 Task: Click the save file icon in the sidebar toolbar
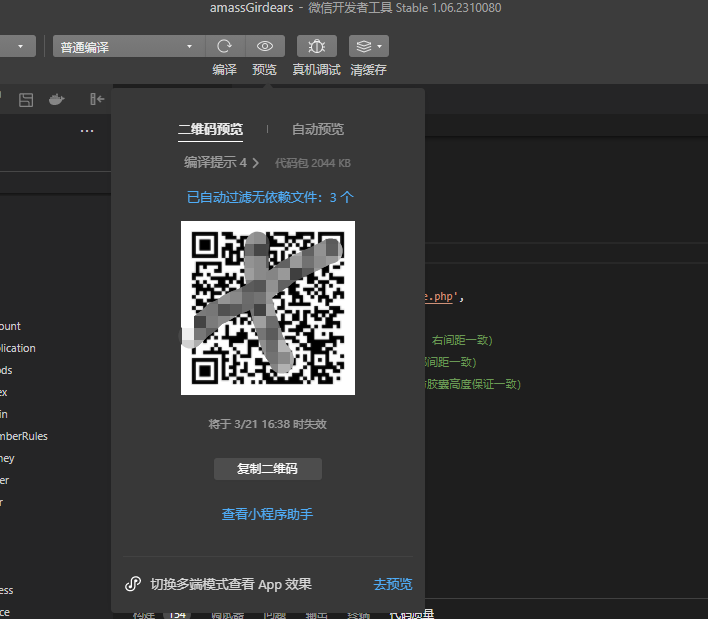click(26, 100)
